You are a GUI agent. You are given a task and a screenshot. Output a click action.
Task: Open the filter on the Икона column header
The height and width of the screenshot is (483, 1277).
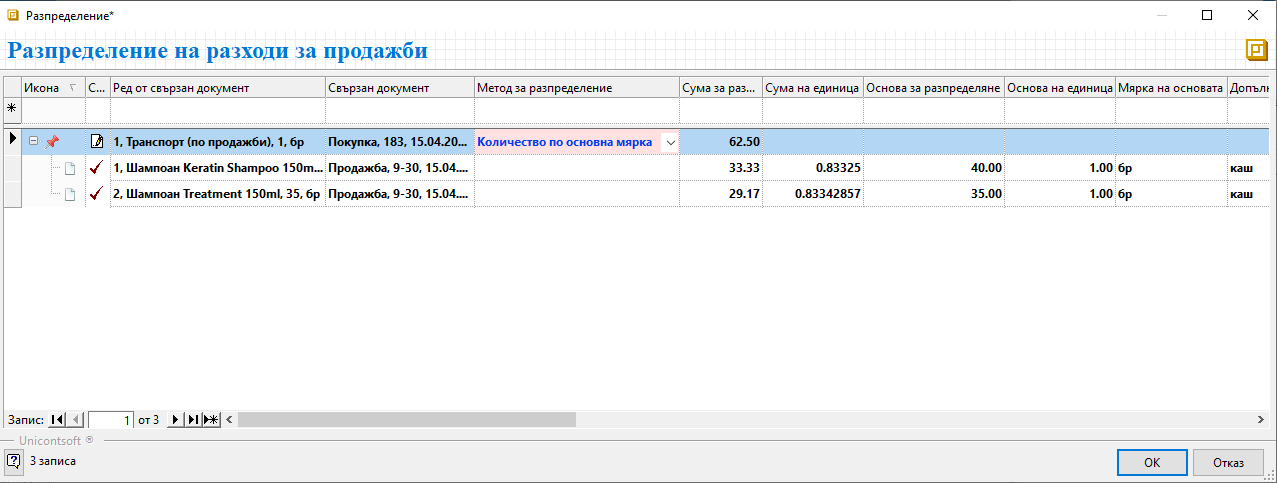pyautogui.click(x=71, y=88)
